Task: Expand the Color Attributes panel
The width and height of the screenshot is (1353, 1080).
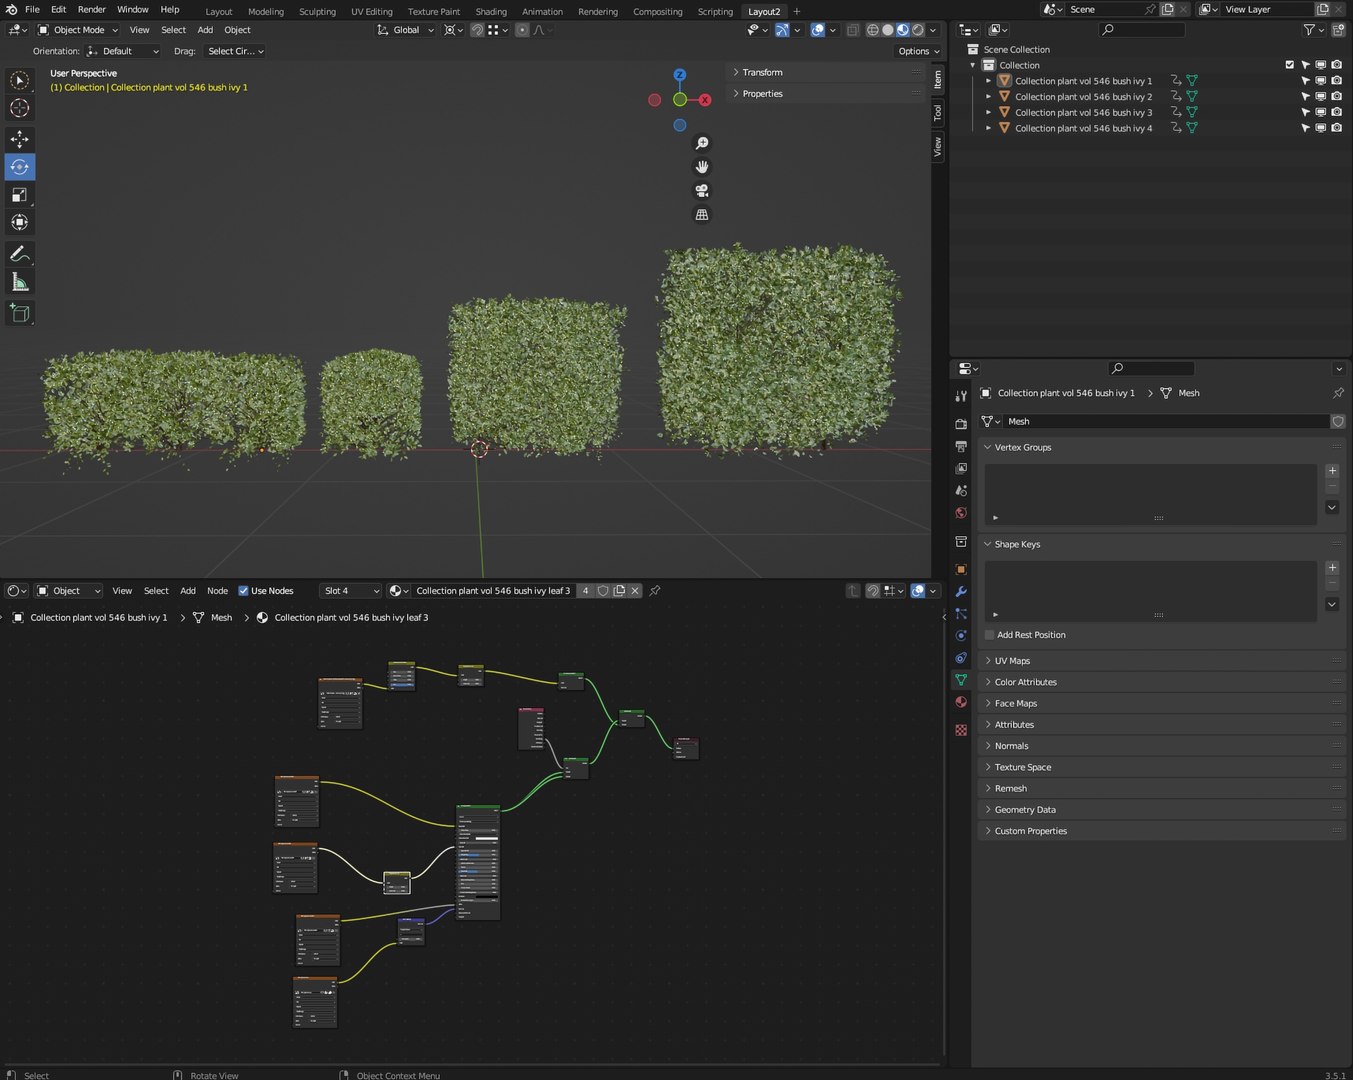Action: (x=1160, y=682)
